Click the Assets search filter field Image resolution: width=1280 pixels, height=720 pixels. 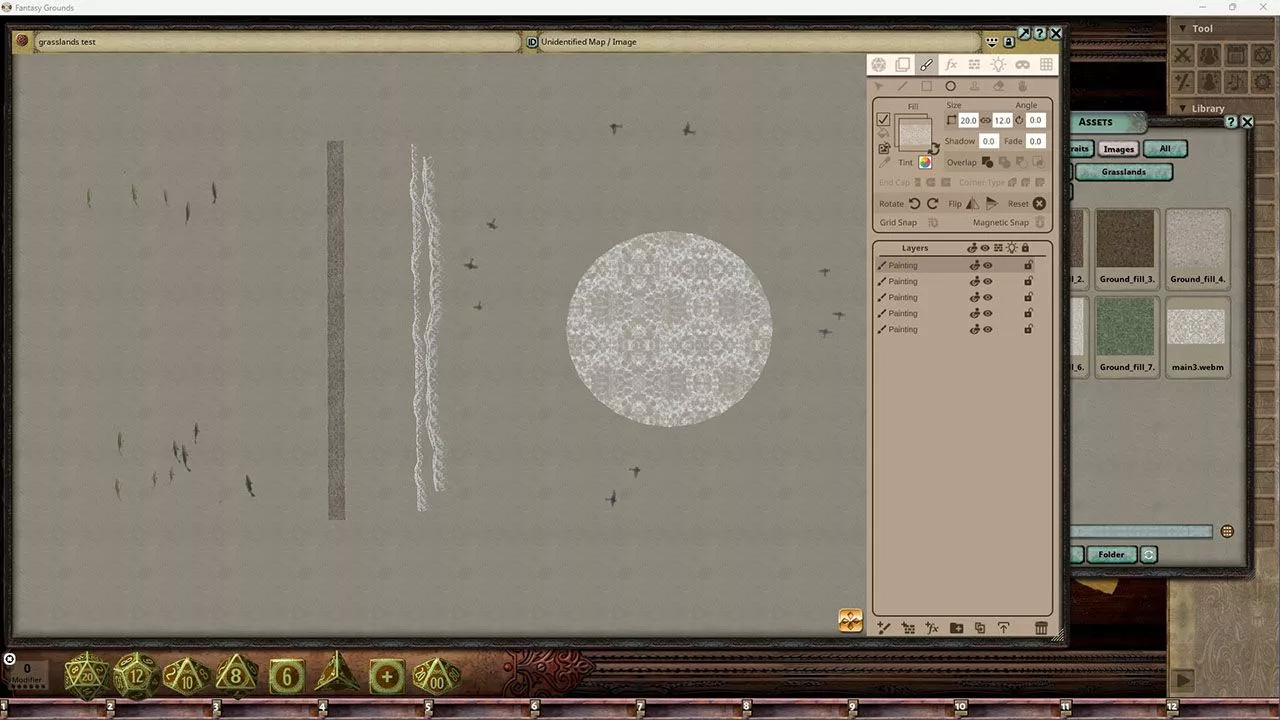click(x=1141, y=532)
